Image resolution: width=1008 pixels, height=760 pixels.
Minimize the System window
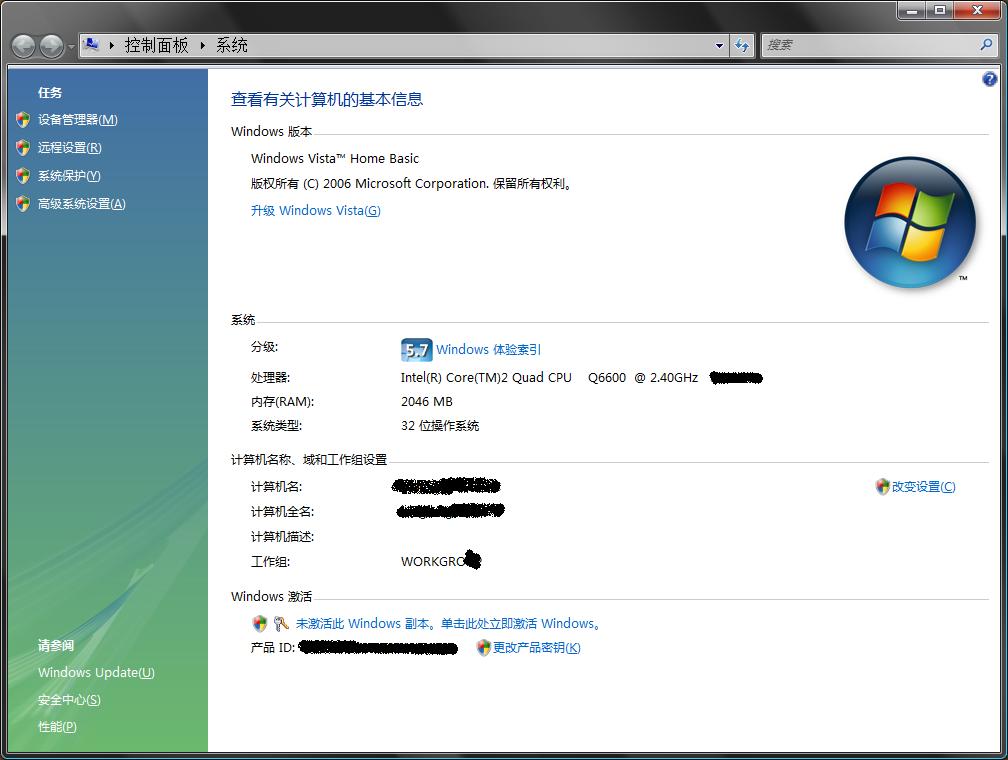click(912, 10)
